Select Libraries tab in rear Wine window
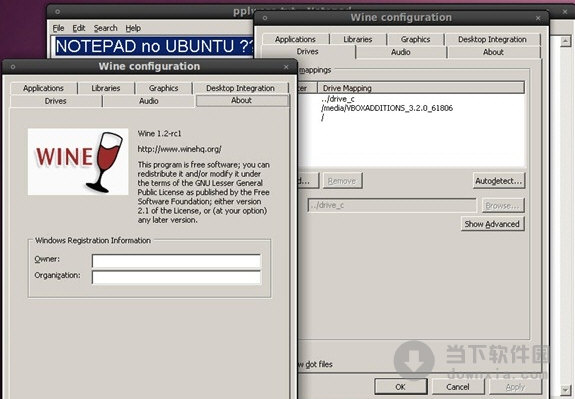The image size is (575, 399). [x=358, y=39]
